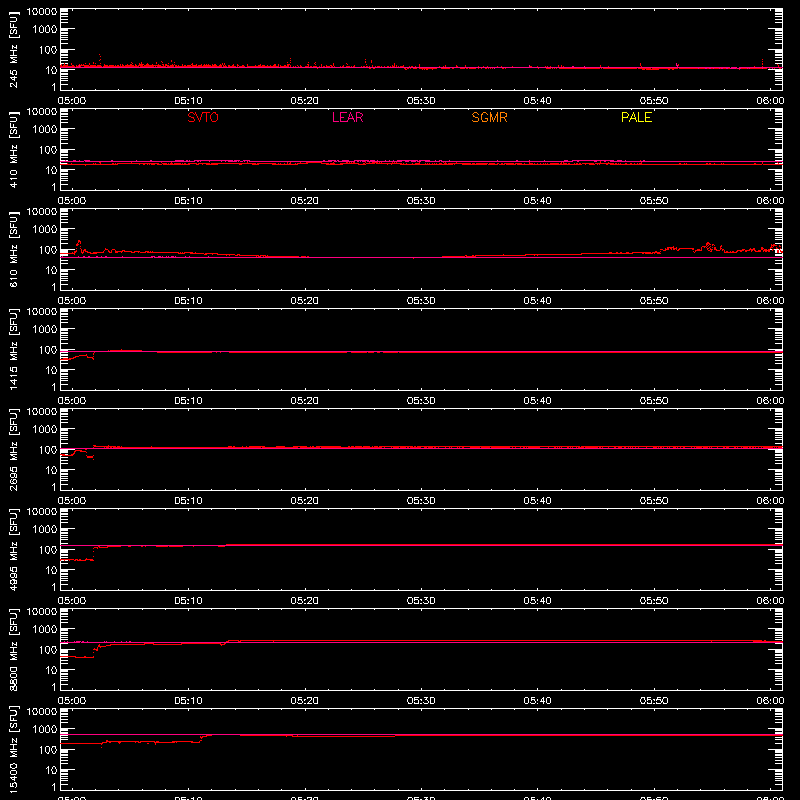Viewport: 800px width, 800px height.
Task: Click the 100 tick label on the 4995 MHz axis
Action: (x=48, y=550)
